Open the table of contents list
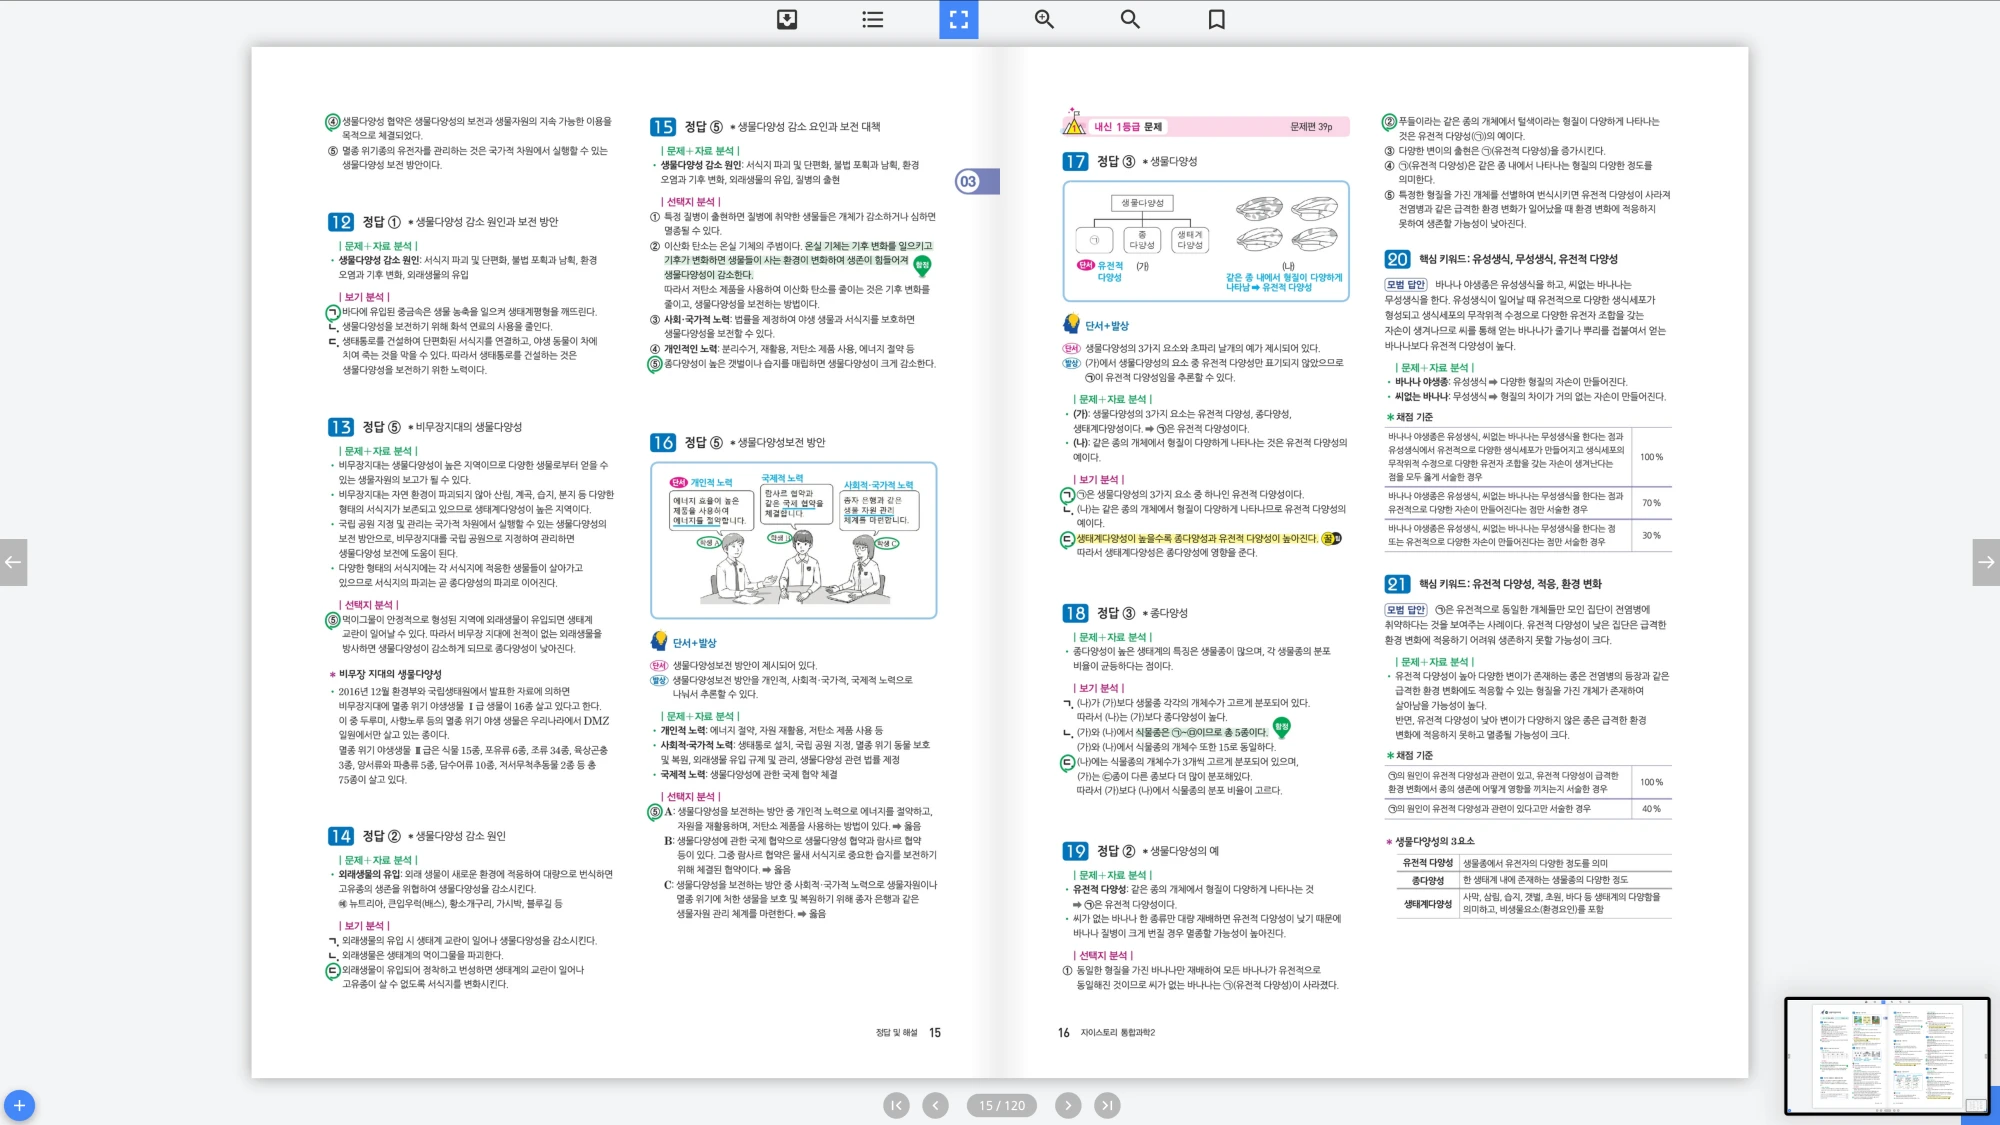Viewport: 2000px width, 1125px height. 872,19
